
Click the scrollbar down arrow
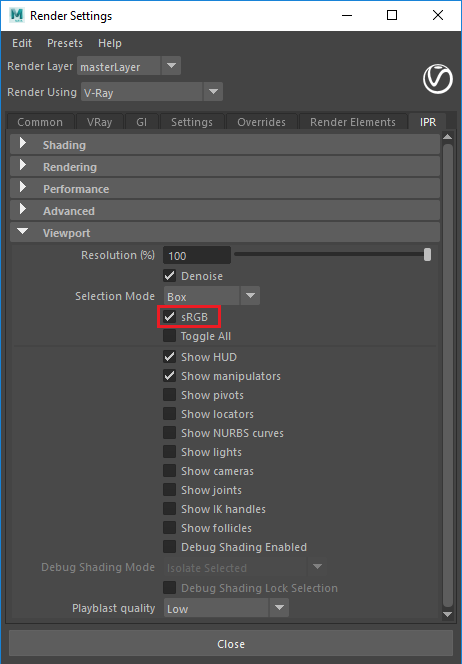pos(448,615)
